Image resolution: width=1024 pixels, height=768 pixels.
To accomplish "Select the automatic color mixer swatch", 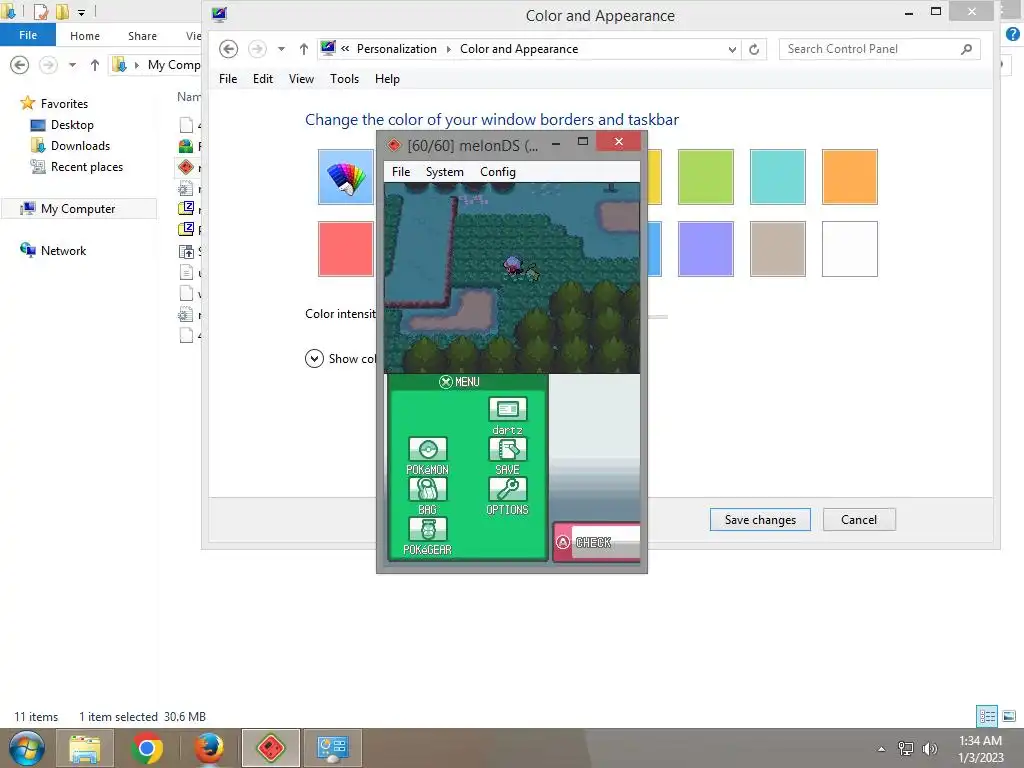I will [345, 177].
